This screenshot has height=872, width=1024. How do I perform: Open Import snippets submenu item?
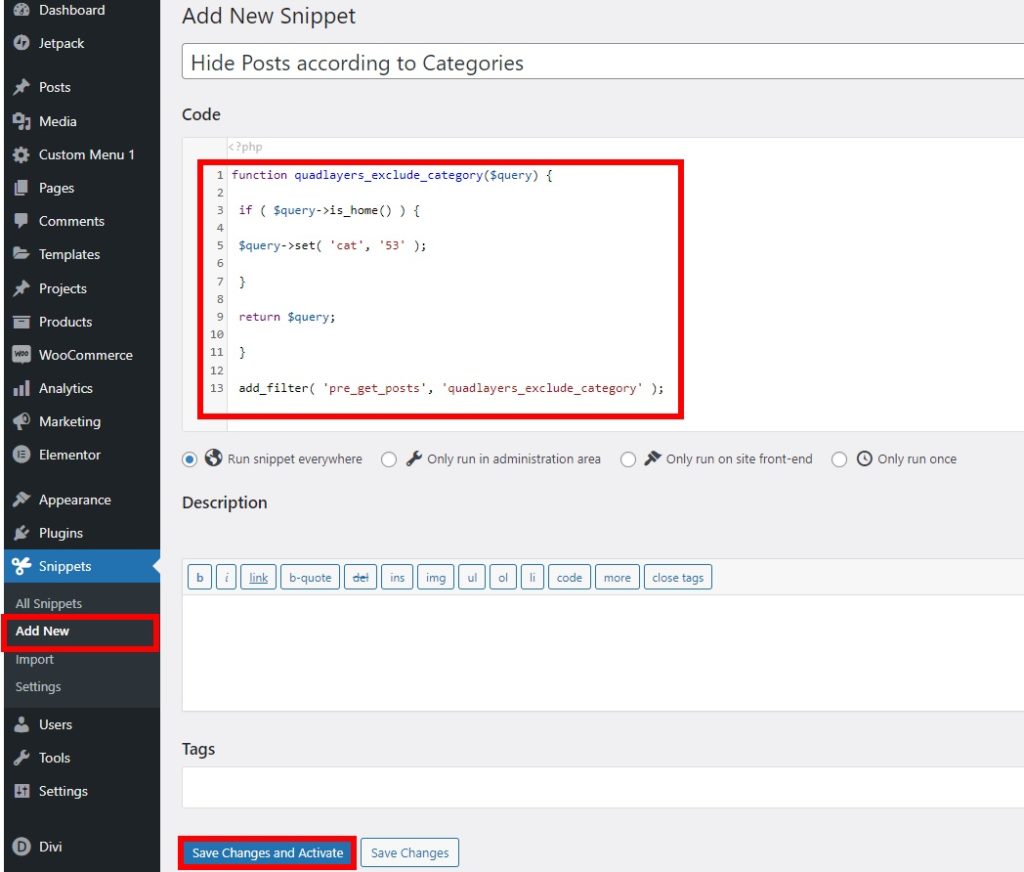pos(35,659)
